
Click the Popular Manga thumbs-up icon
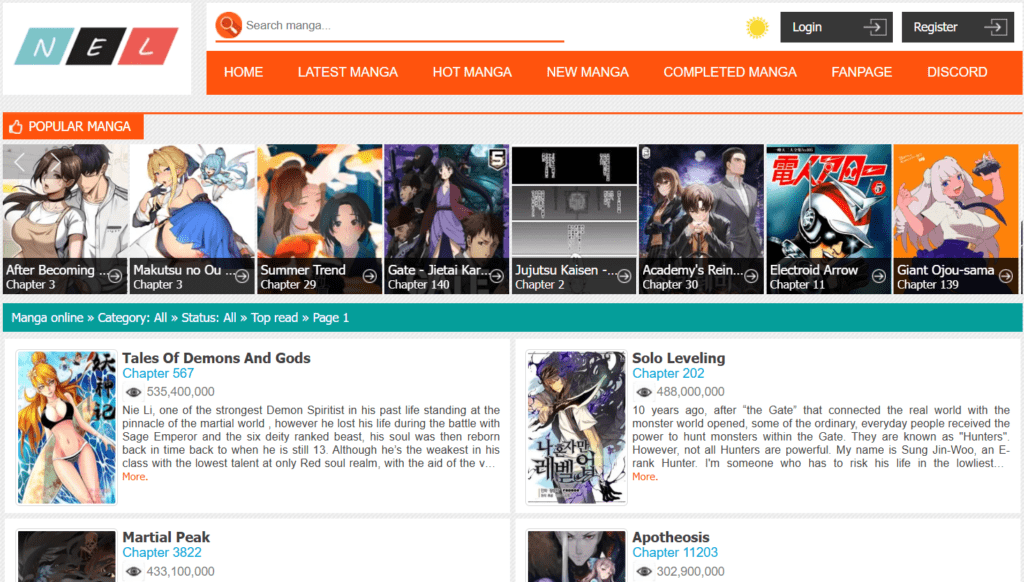pos(16,127)
